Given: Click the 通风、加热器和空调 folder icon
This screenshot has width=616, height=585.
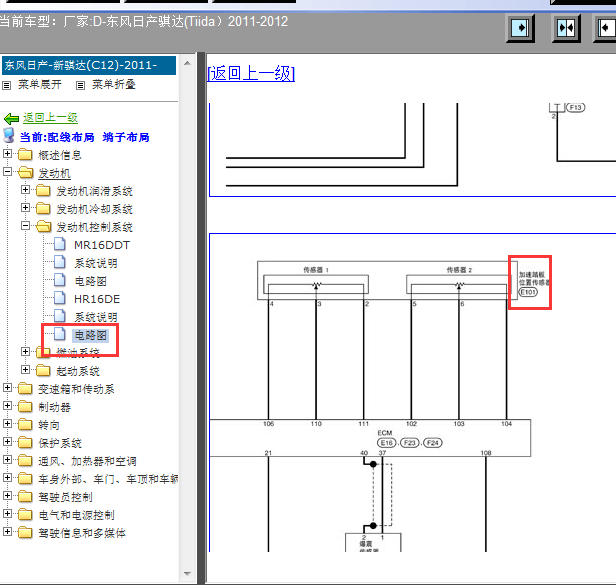Looking at the screenshot, I should (25, 460).
